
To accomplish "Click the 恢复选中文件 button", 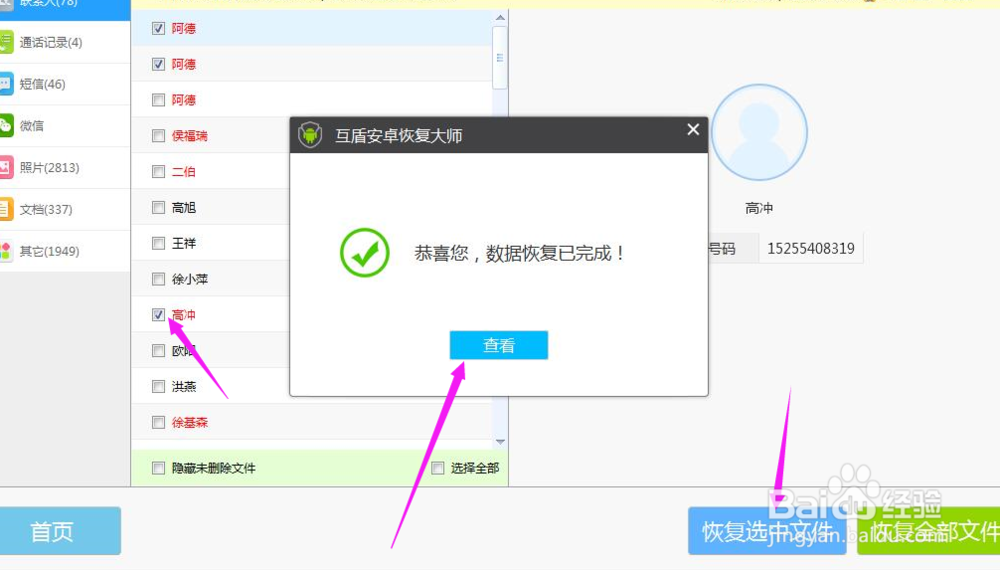I will point(767,530).
